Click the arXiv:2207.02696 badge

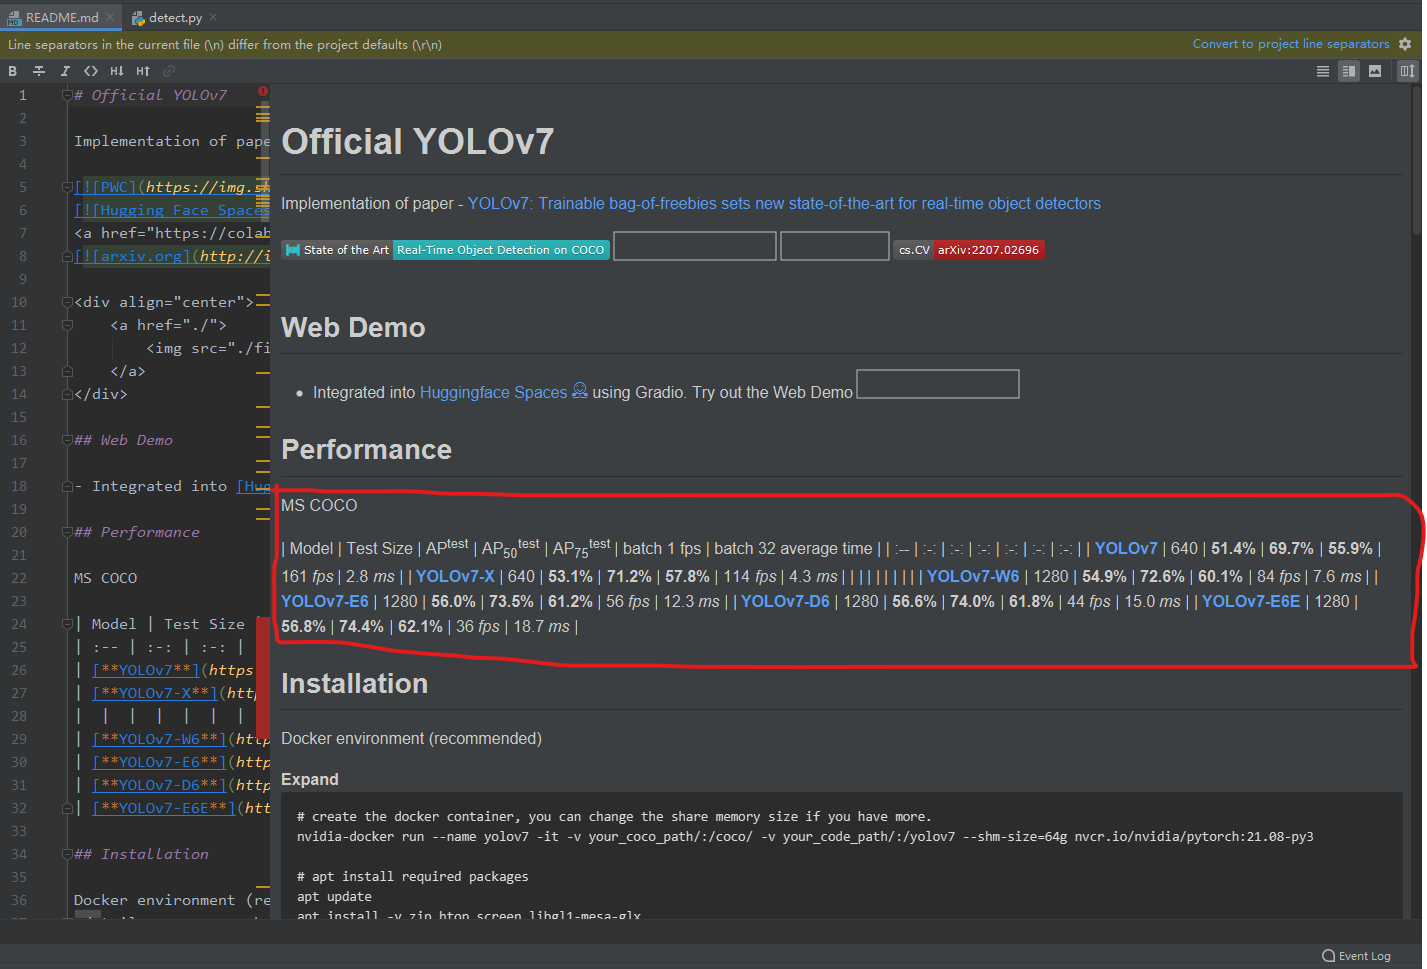(969, 250)
